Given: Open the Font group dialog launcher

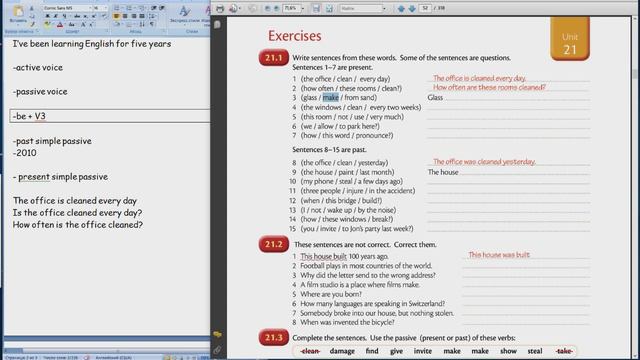Looking at the screenshot, I should point(107,31).
